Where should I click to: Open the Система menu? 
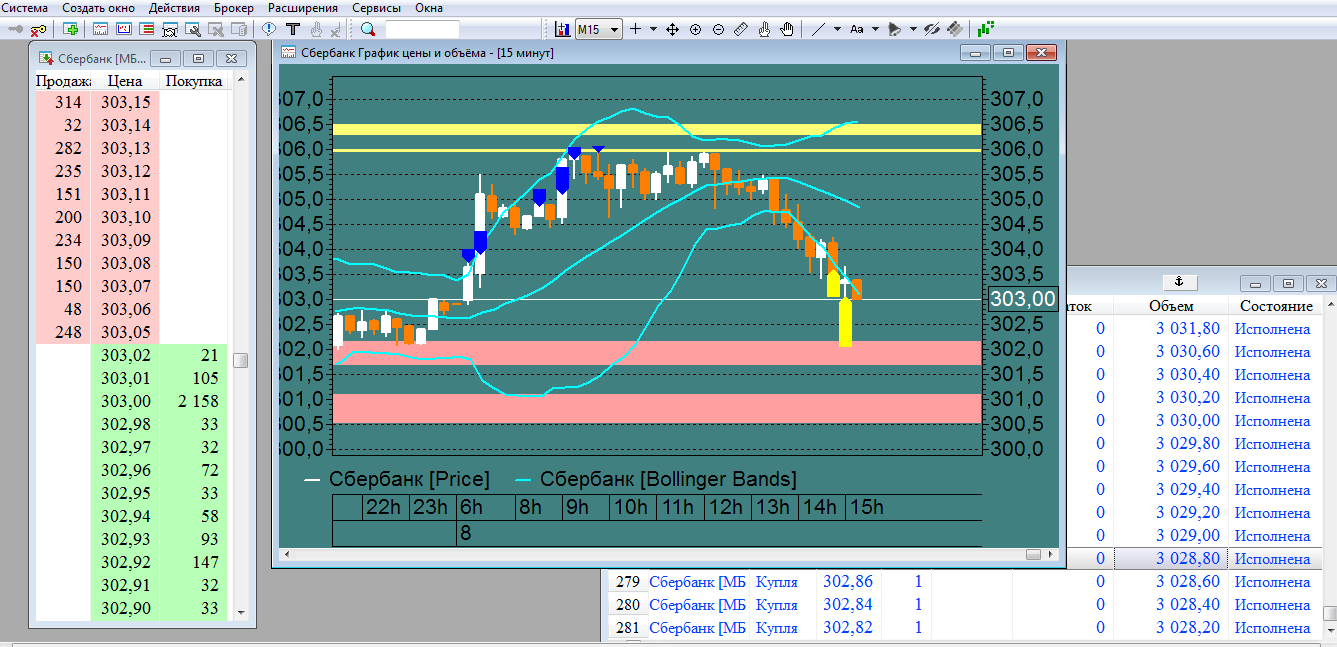(24, 7)
